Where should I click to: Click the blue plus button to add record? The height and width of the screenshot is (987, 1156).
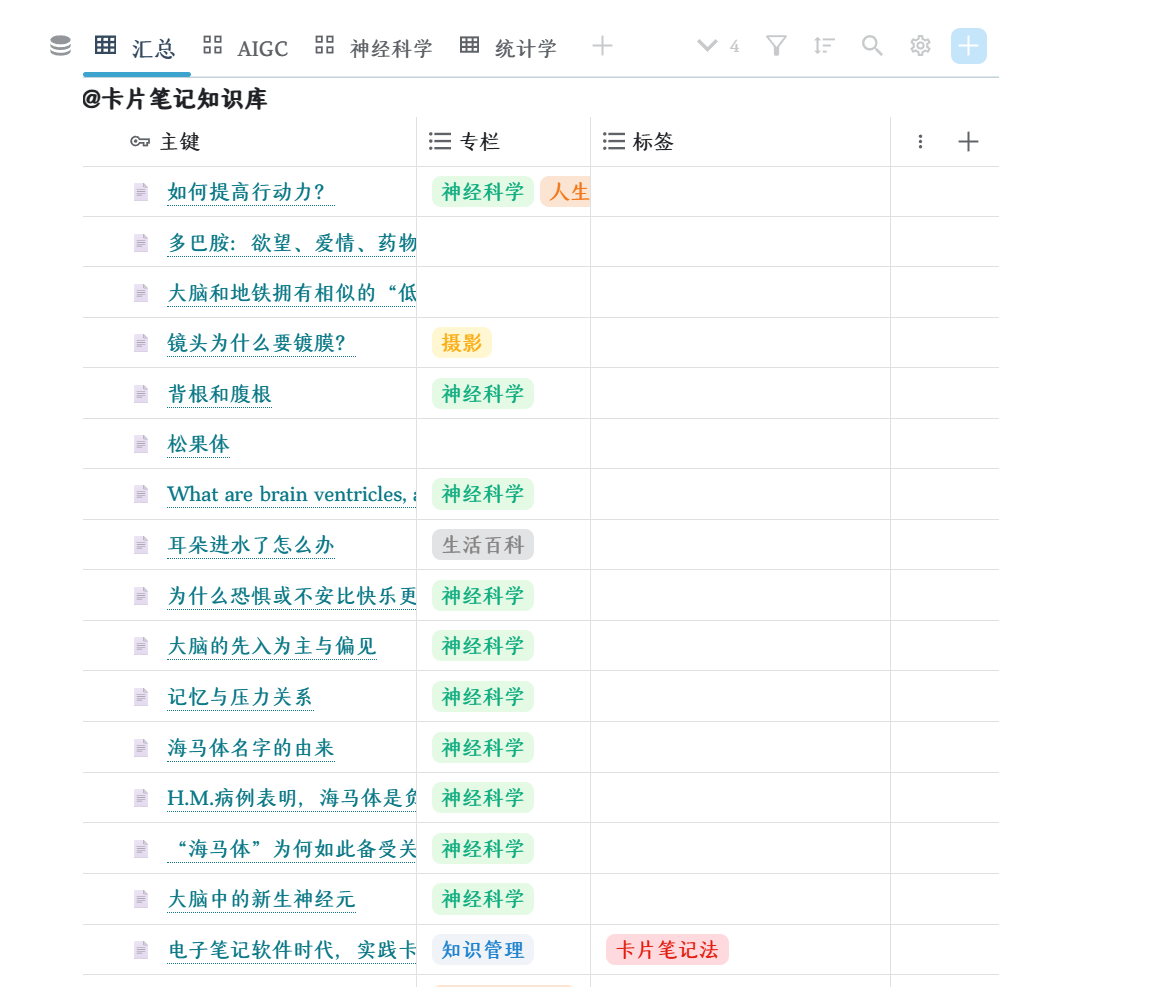pyautogui.click(x=967, y=45)
